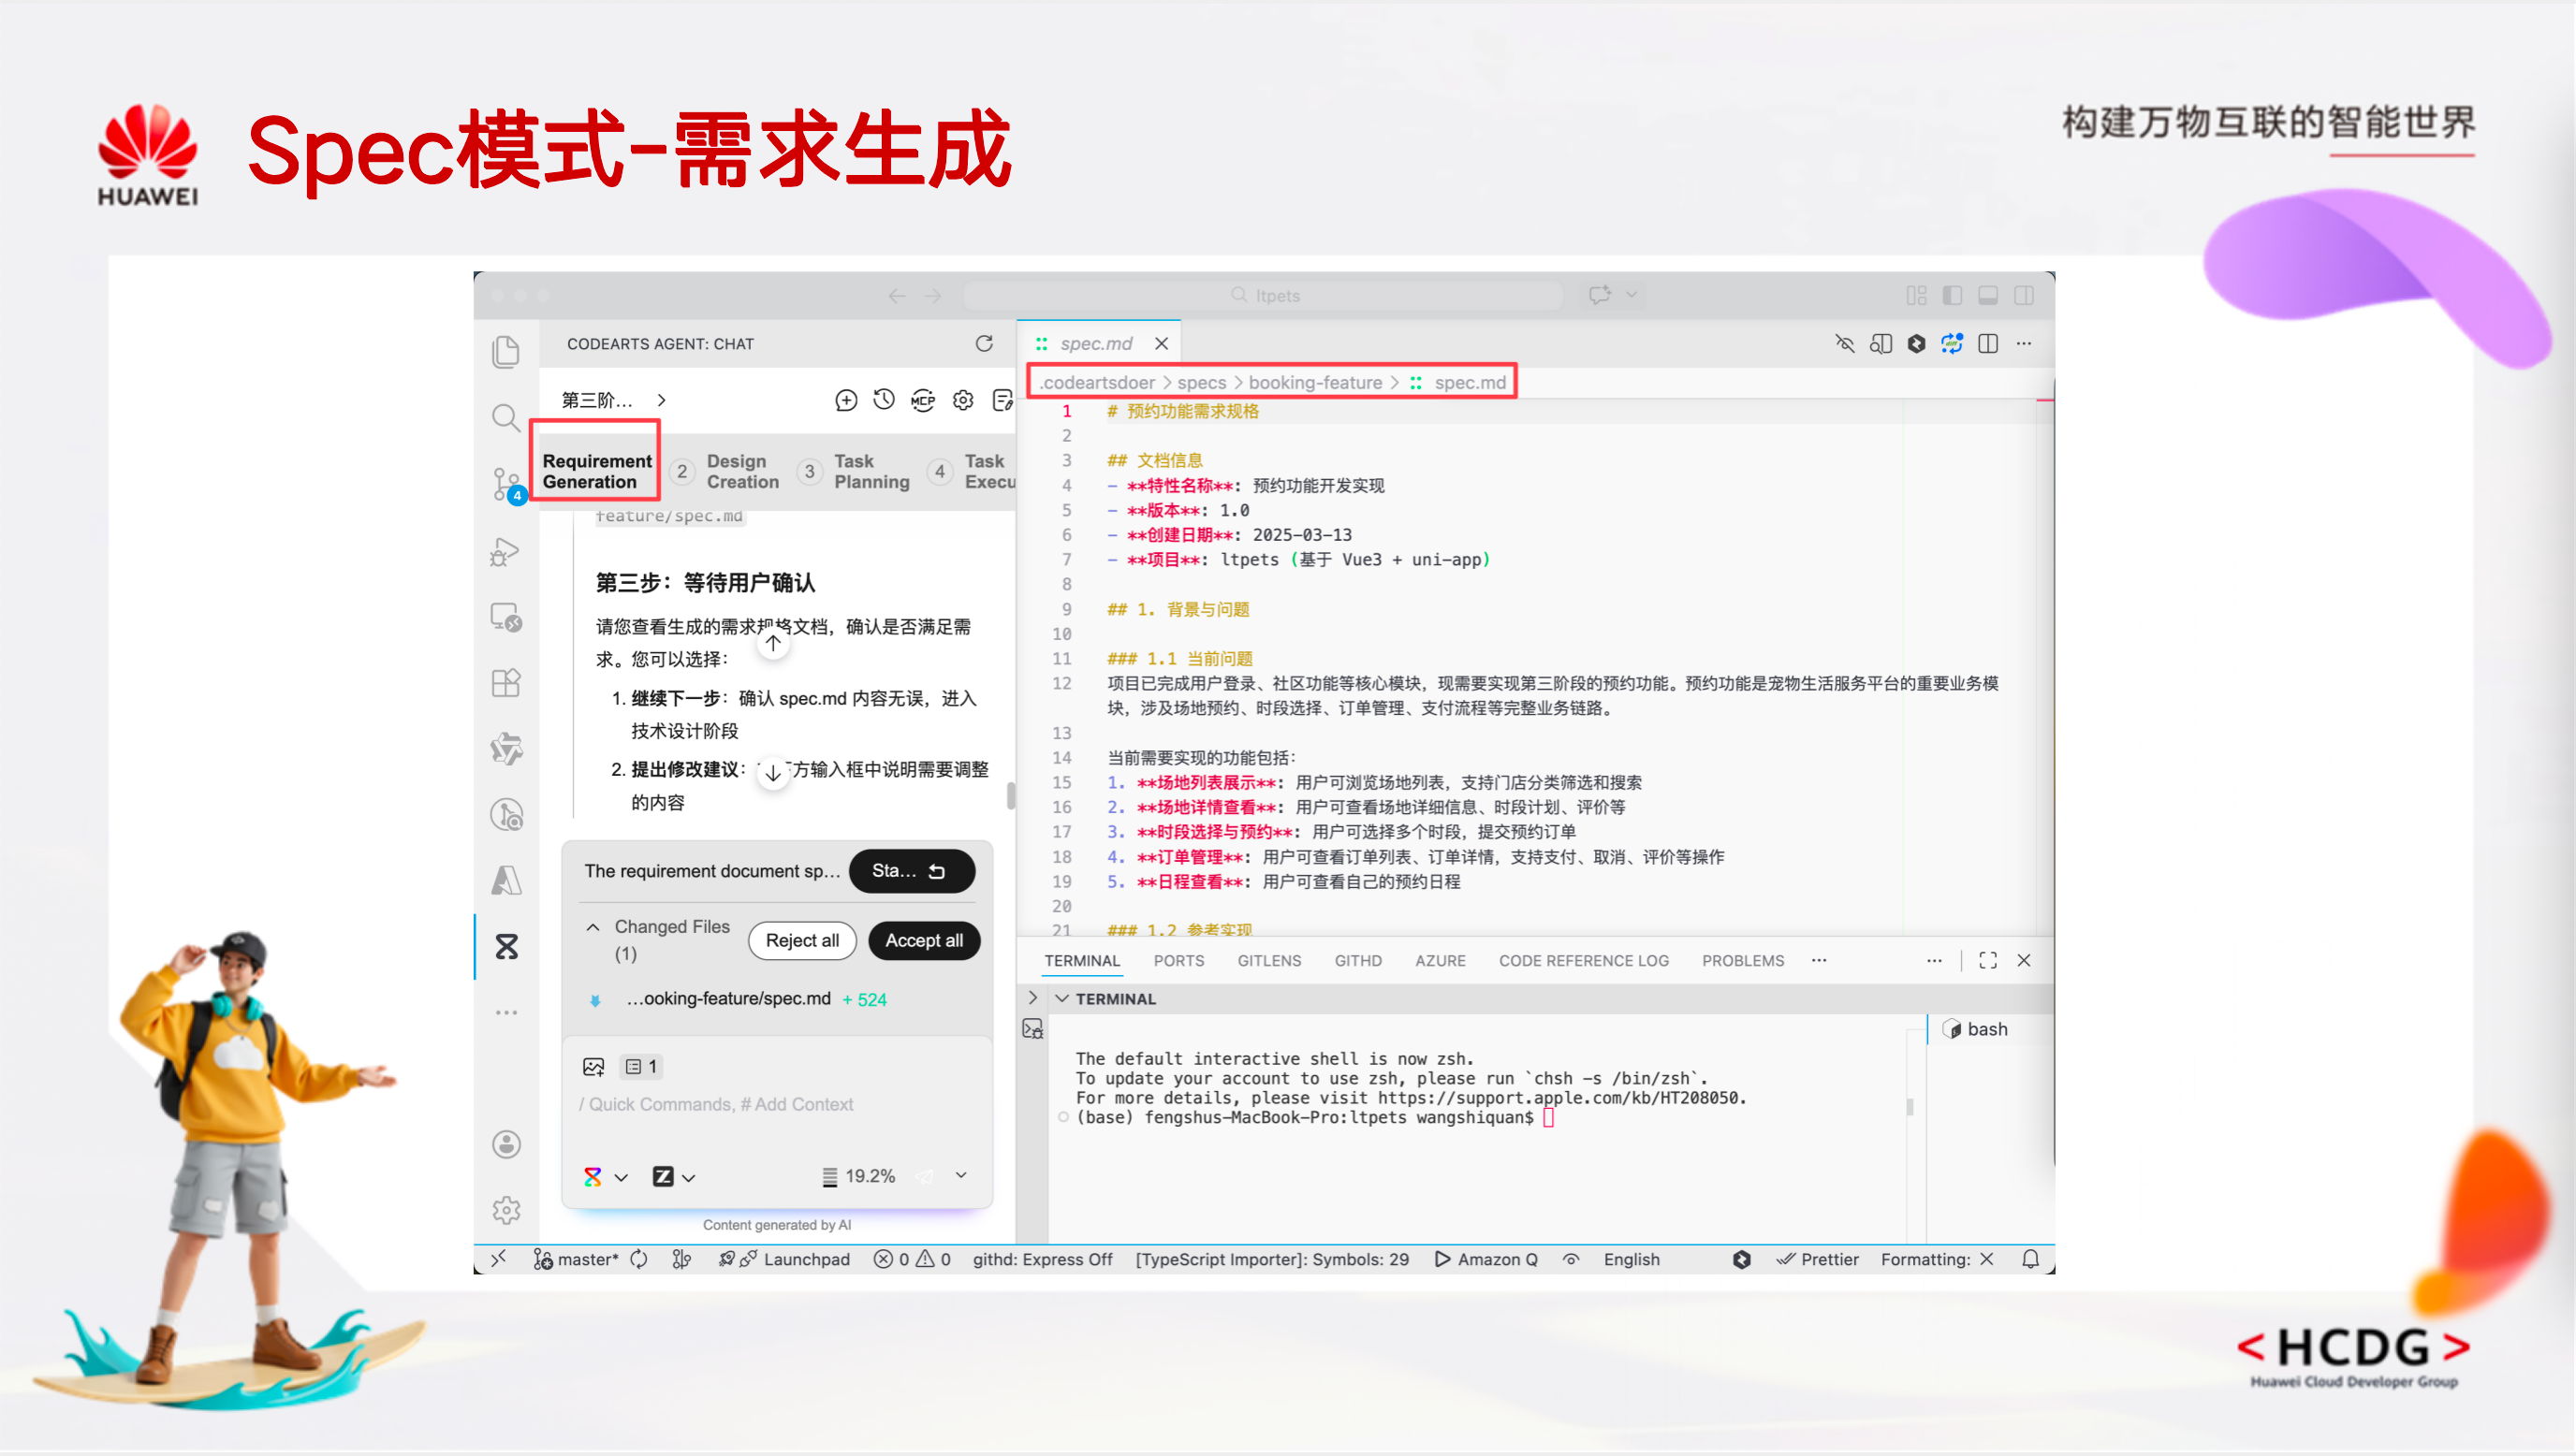Open the Extensions view icon
The width and height of the screenshot is (2576, 1456).
[x=506, y=683]
